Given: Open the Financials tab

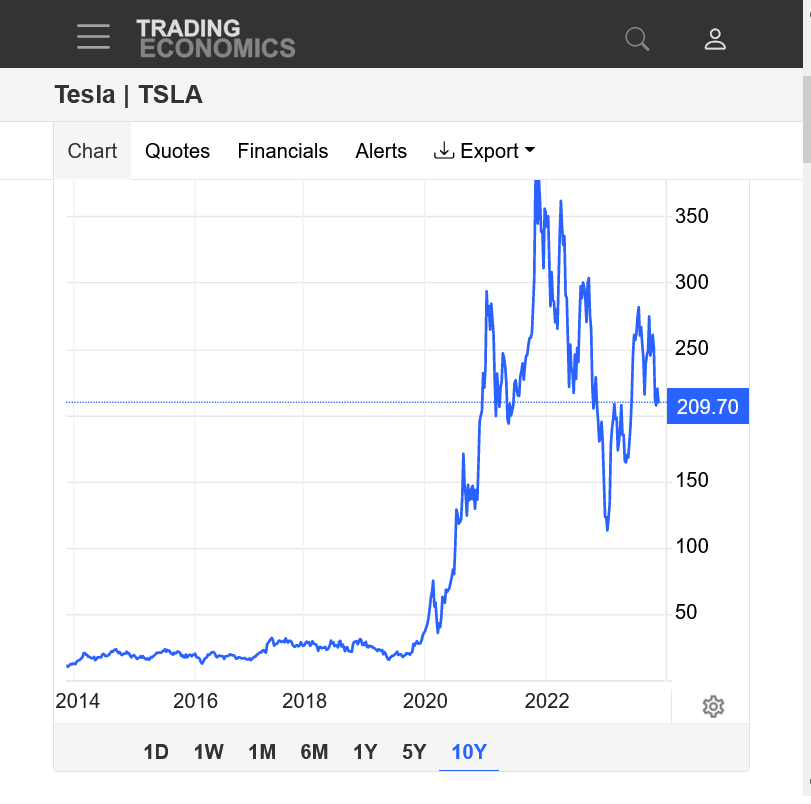Looking at the screenshot, I should pos(282,151).
